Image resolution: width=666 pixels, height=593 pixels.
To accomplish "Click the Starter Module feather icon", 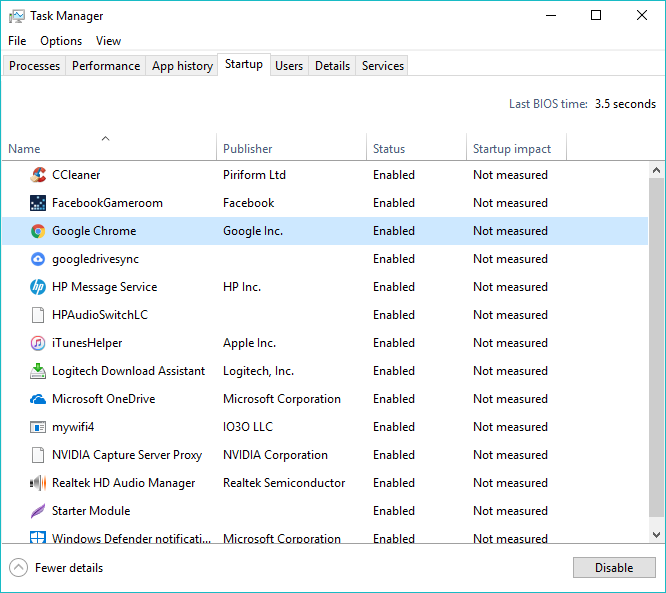I will [x=38, y=511].
